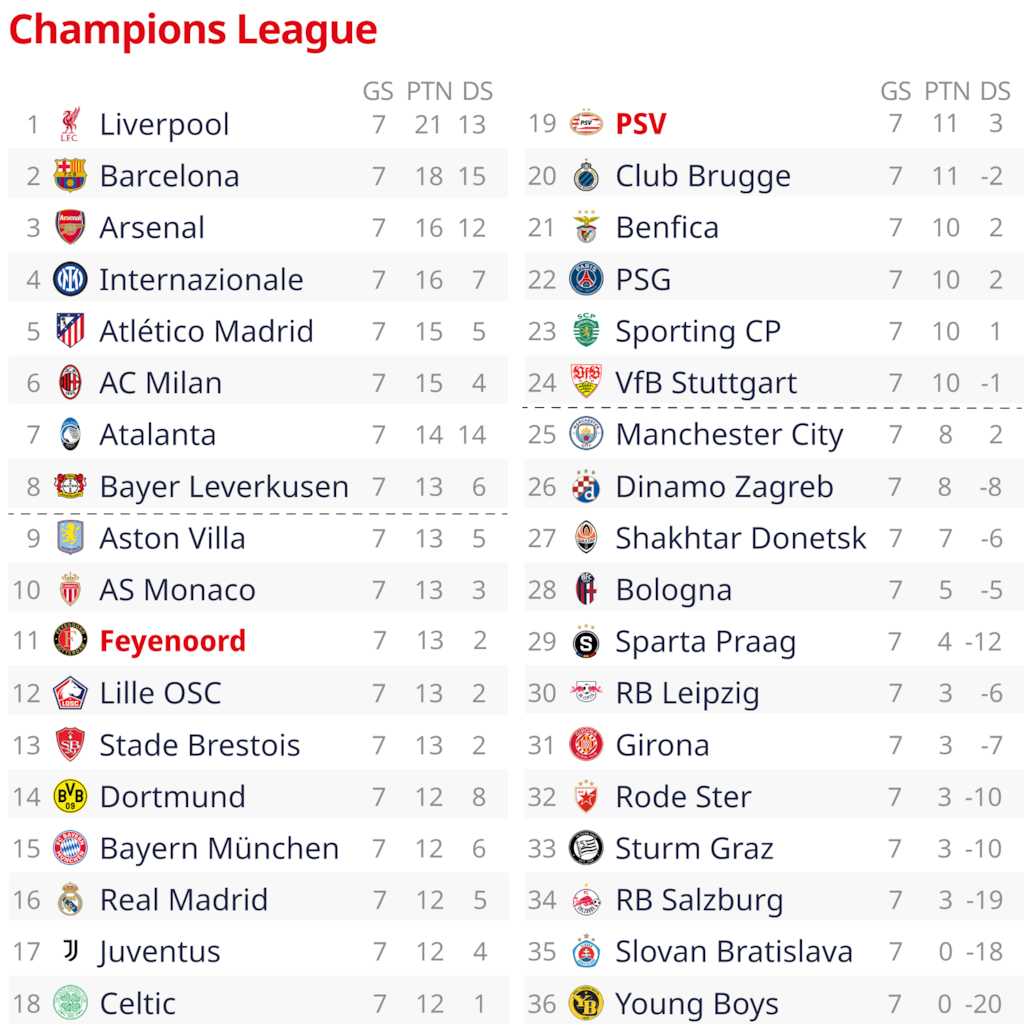Click the Champions League heading
The height and width of the screenshot is (1024, 1024).
(193, 30)
